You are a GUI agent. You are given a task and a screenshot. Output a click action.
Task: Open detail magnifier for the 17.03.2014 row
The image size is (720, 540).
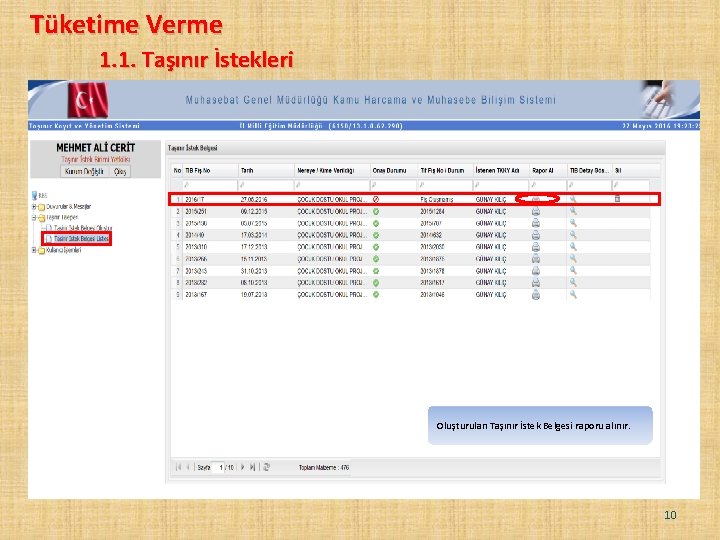pyautogui.click(x=573, y=235)
